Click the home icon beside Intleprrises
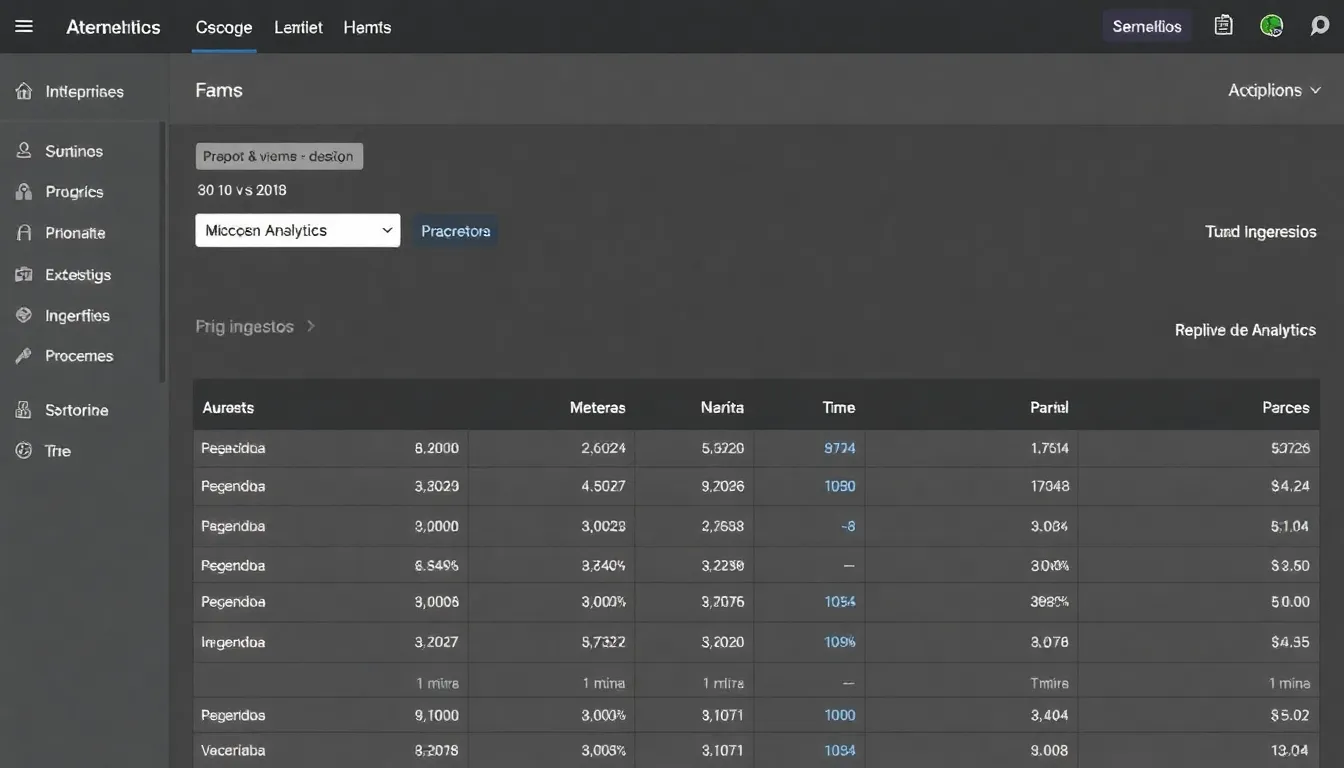1344x768 pixels. pyautogui.click(x=24, y=91)
